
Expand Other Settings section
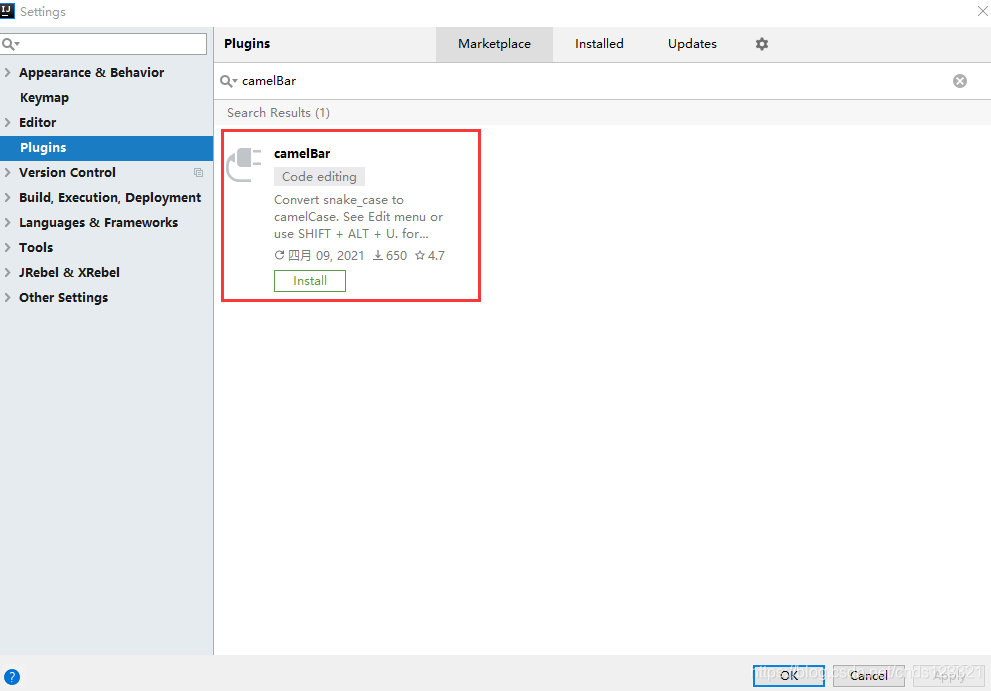pyautogui.click(x=8, y=297)
